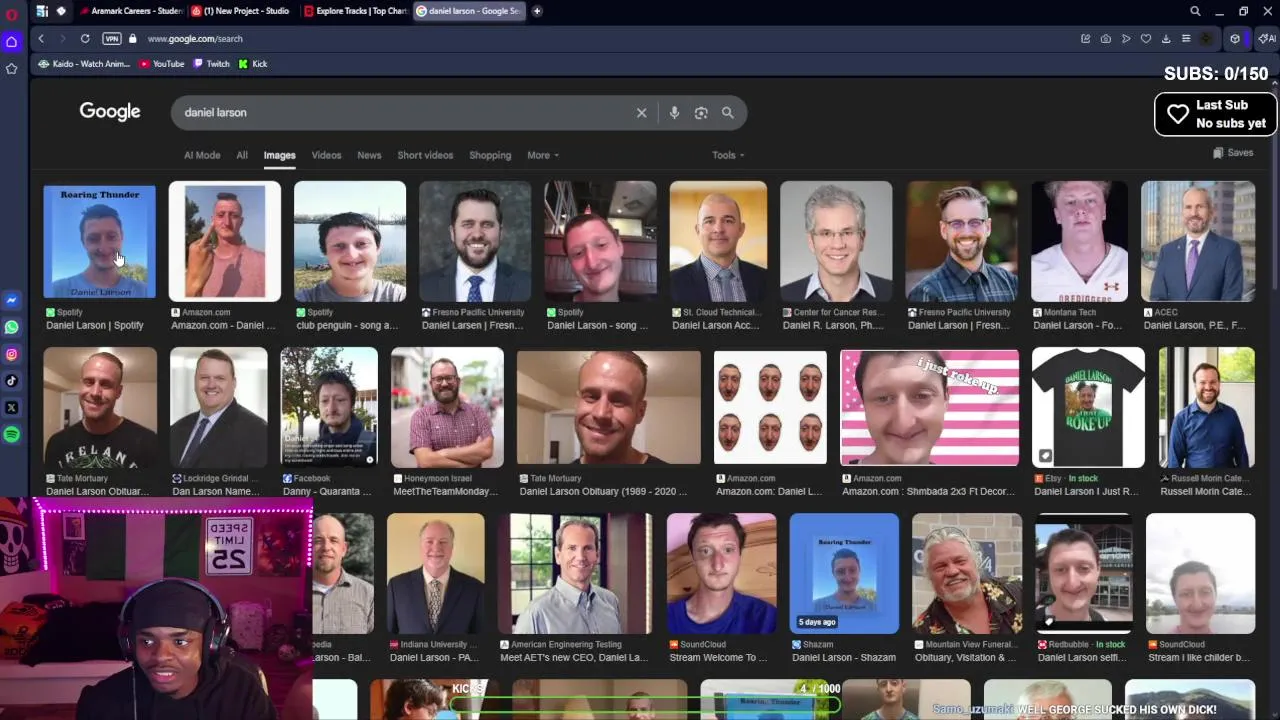Open the WhatsApp sidebar panel
1280x720 pixels.
pyautogui.click(x=11, y=327)
